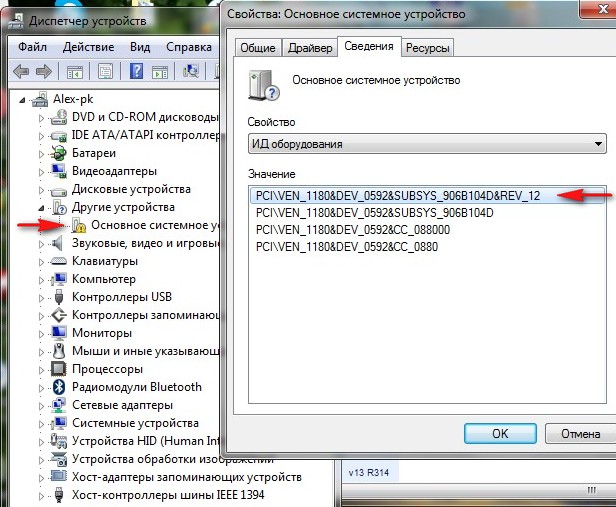Click the Back arrow in the toolbar

point(20,71)
